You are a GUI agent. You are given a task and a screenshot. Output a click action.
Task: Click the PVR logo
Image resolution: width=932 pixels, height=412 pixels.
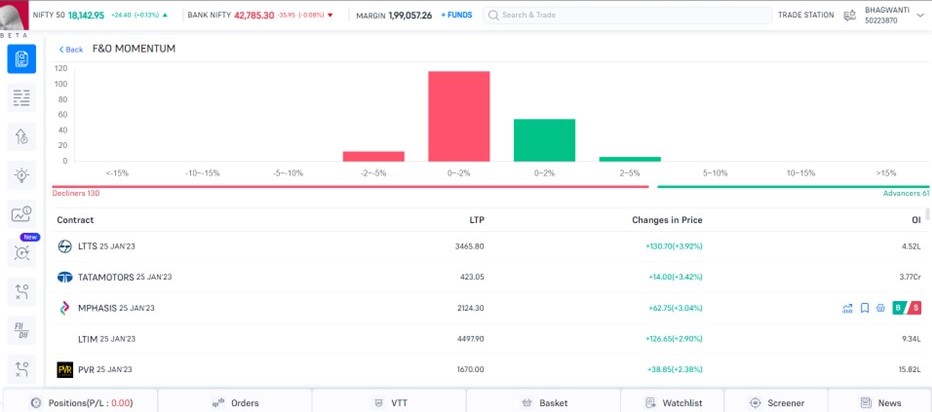click(65, 370)
